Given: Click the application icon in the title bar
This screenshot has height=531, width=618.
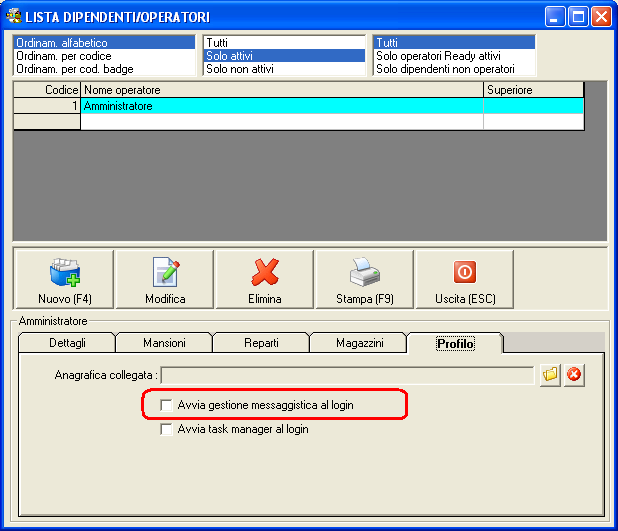Looking at the screenshot, I should 14,17.
